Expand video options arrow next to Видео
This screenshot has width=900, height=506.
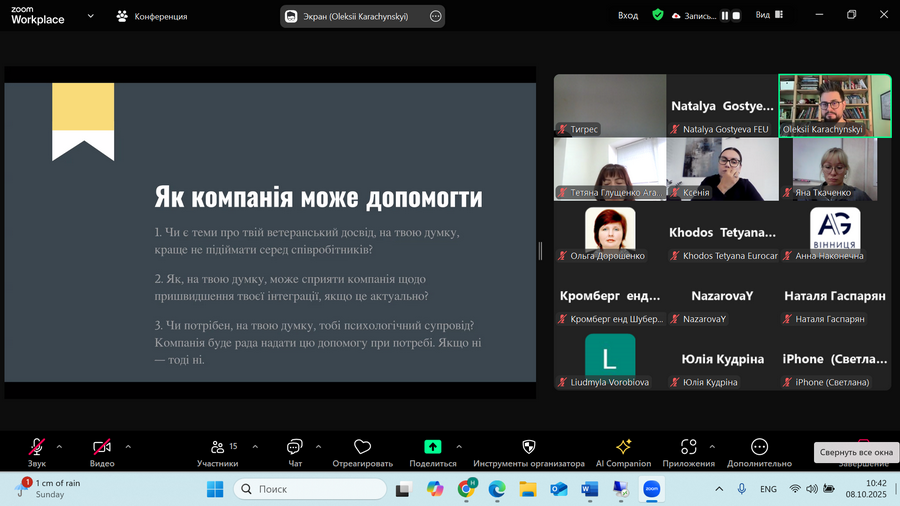coord(128,447)
